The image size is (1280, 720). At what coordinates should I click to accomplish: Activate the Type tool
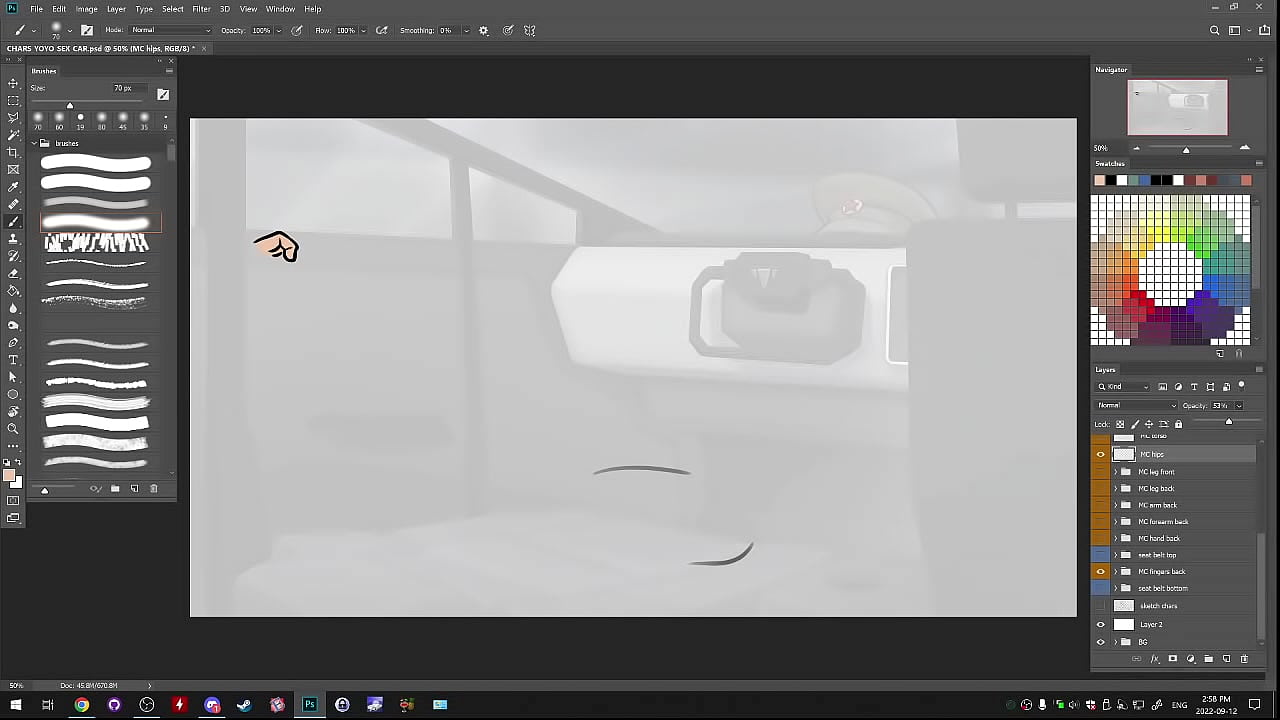pyautogui.click(x=13, y=360)
